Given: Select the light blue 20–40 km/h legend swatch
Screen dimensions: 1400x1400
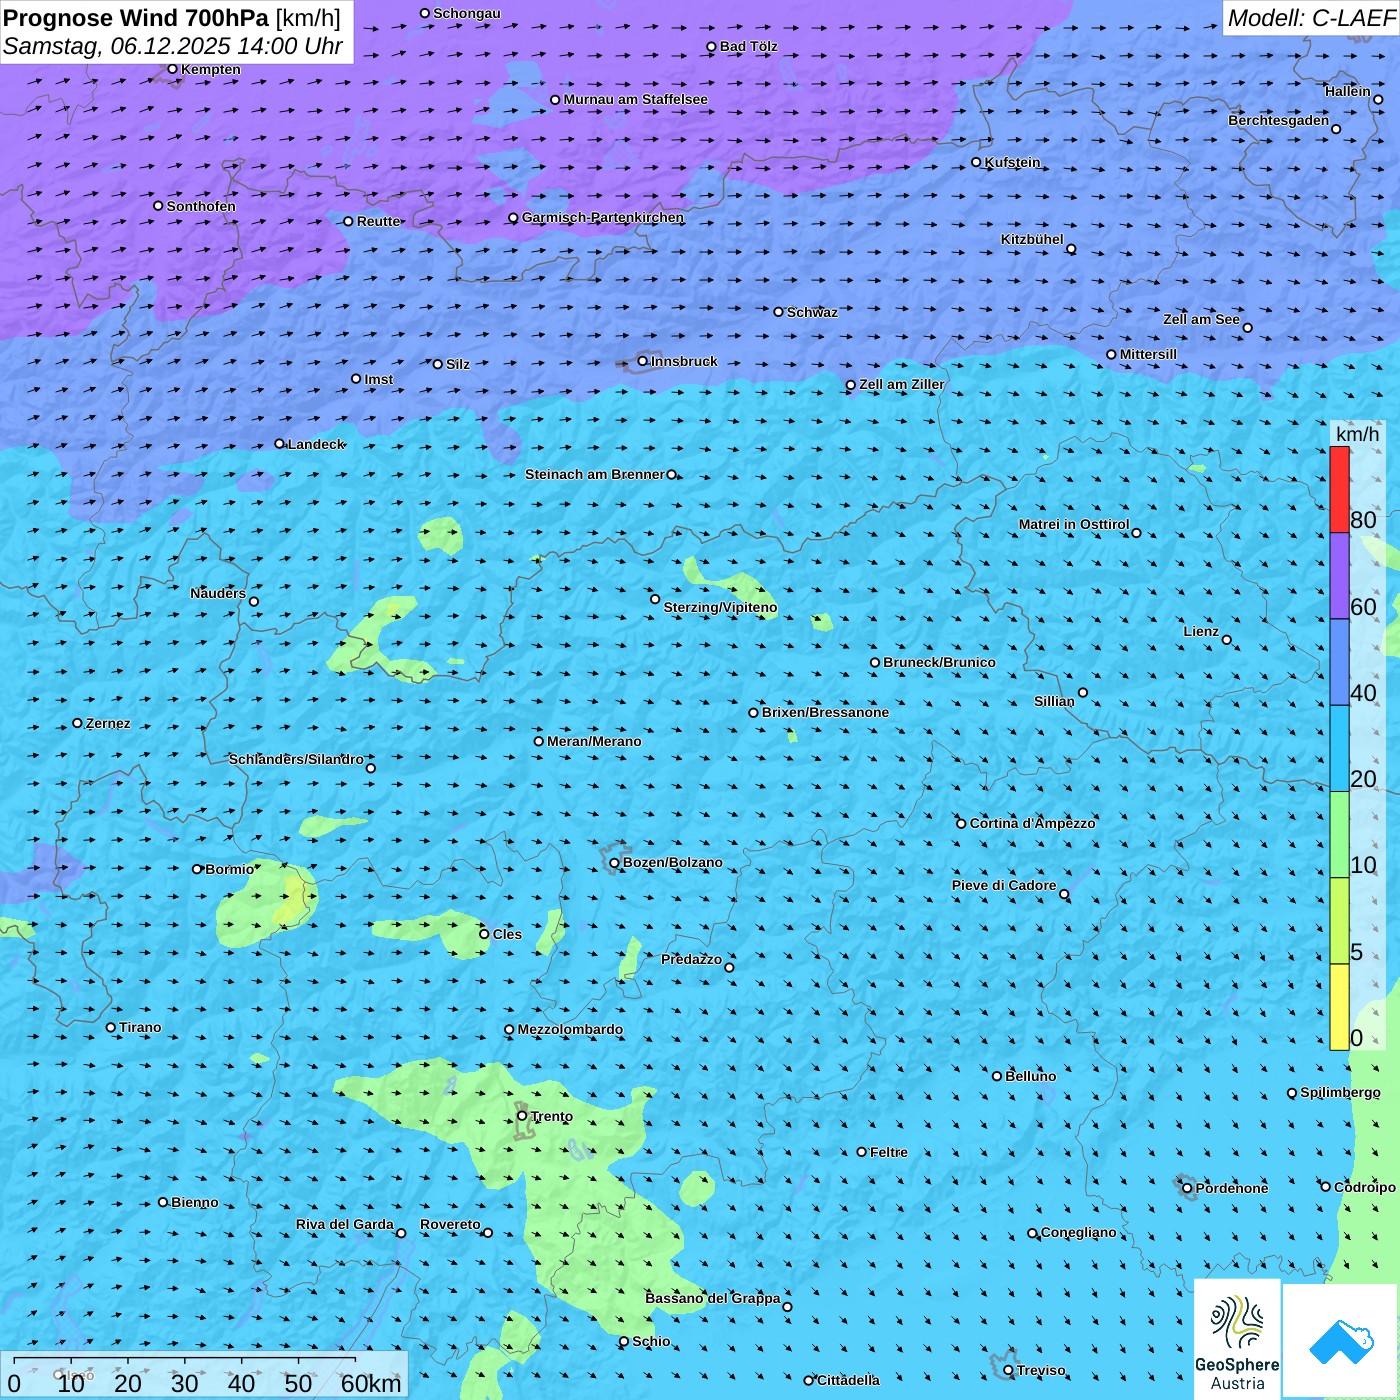Looking at the screenshot, I should pos(1339,749).
